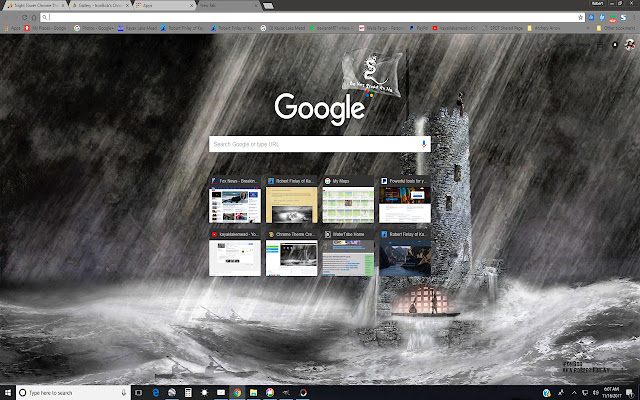The image size is (640, 400).
Task: Open the Mail app in the taskbar
Action: [x=221, y=393]
